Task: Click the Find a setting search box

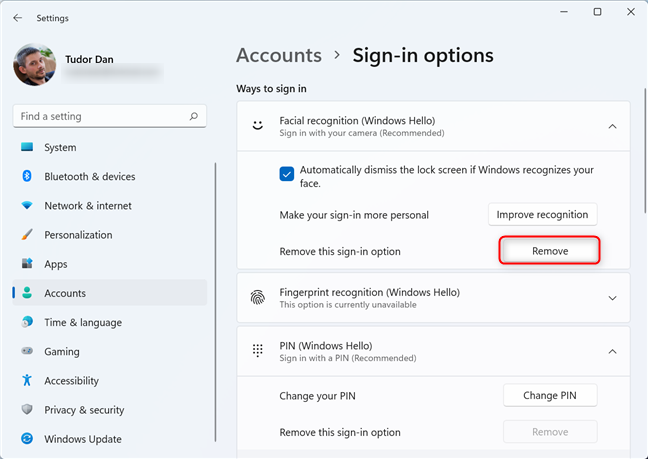Action: (x=110, y=116)
